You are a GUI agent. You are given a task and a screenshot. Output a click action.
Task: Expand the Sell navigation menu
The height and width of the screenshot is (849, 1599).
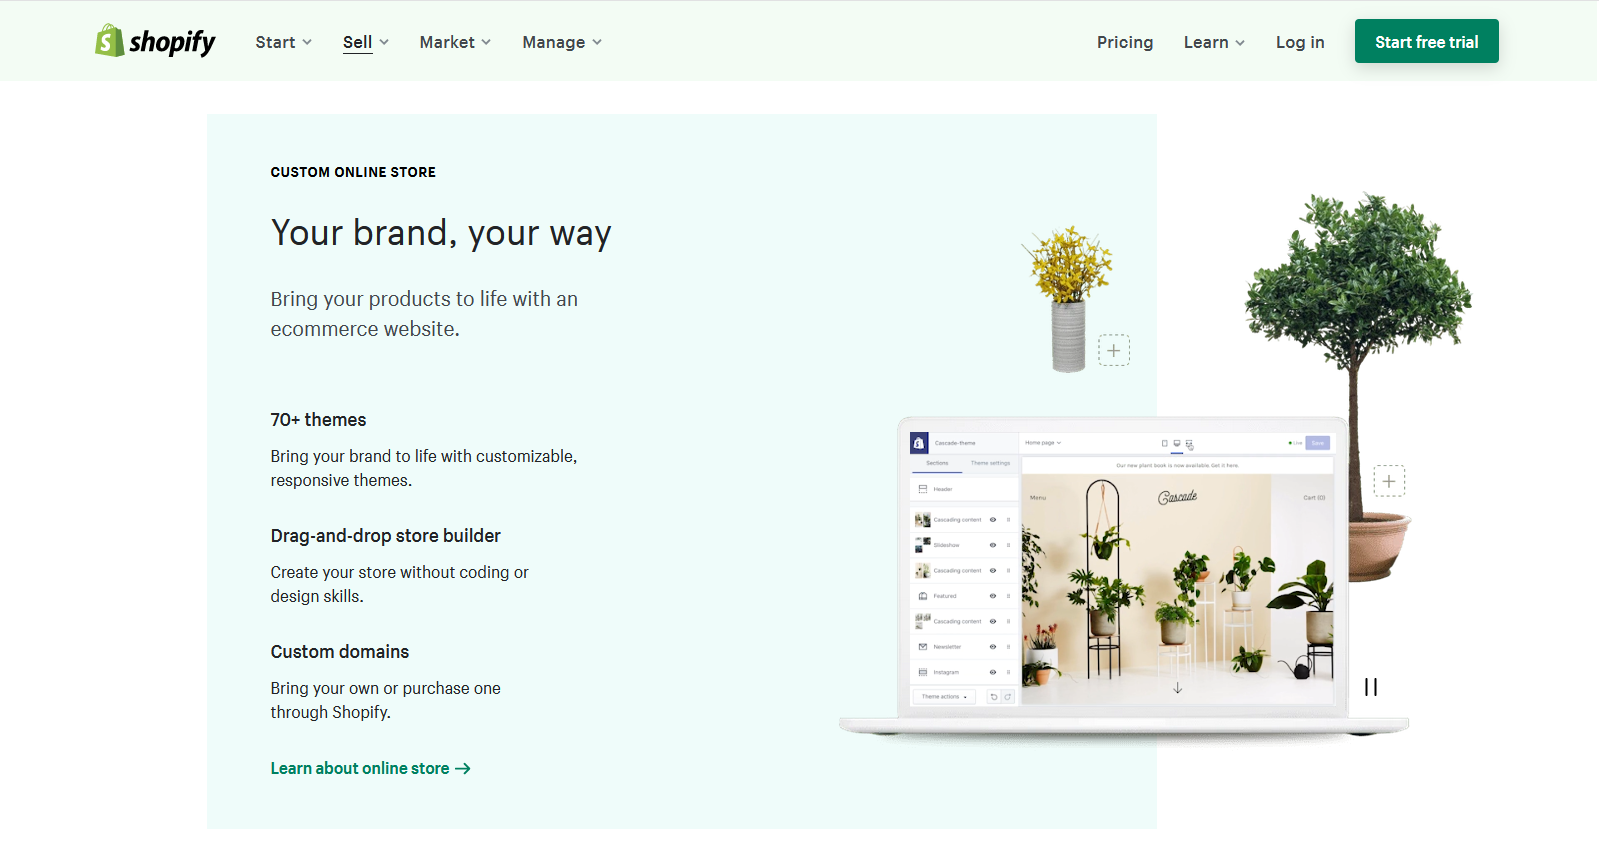(x=366, y=42)
